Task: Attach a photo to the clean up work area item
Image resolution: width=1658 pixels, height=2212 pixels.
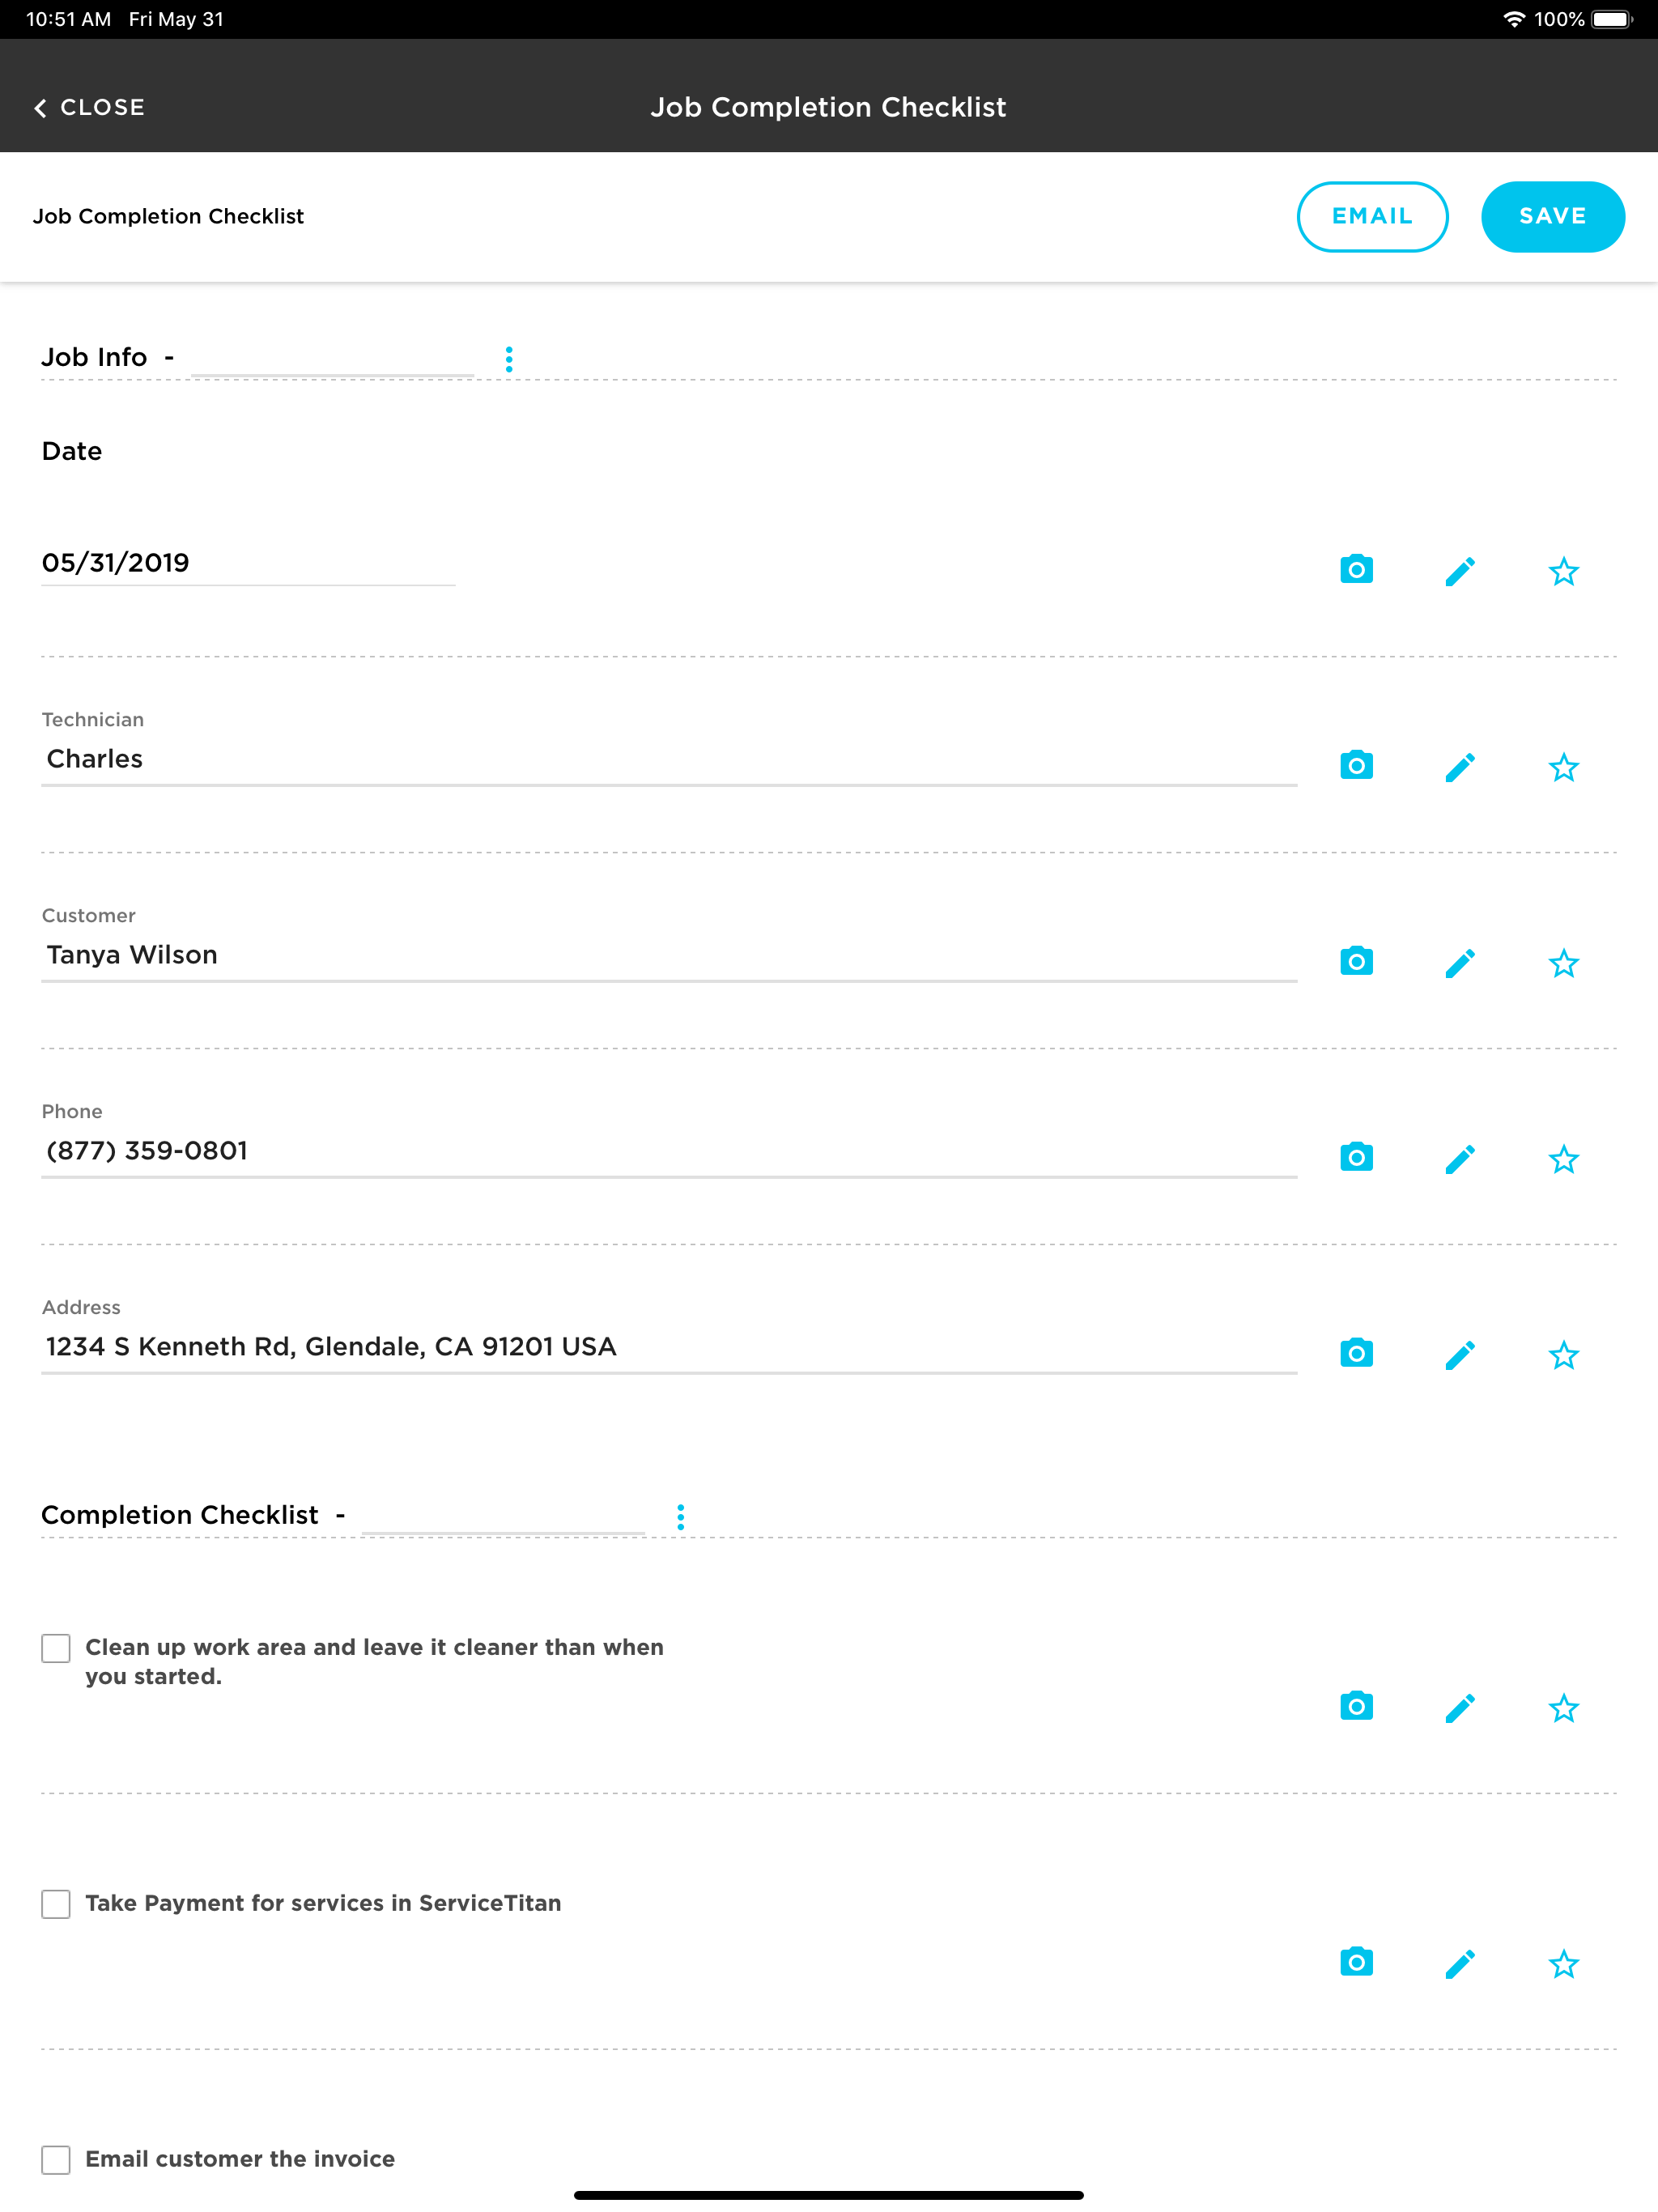Action: coord(1355,1706)
